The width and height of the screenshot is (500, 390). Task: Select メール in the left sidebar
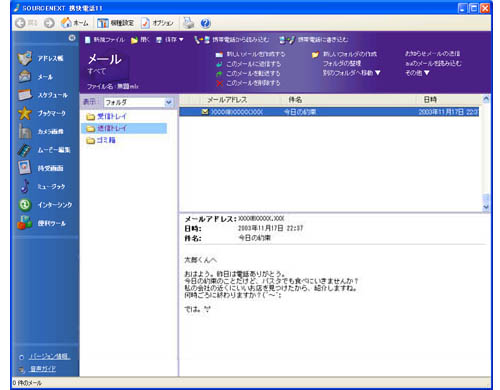click(35, 77)
